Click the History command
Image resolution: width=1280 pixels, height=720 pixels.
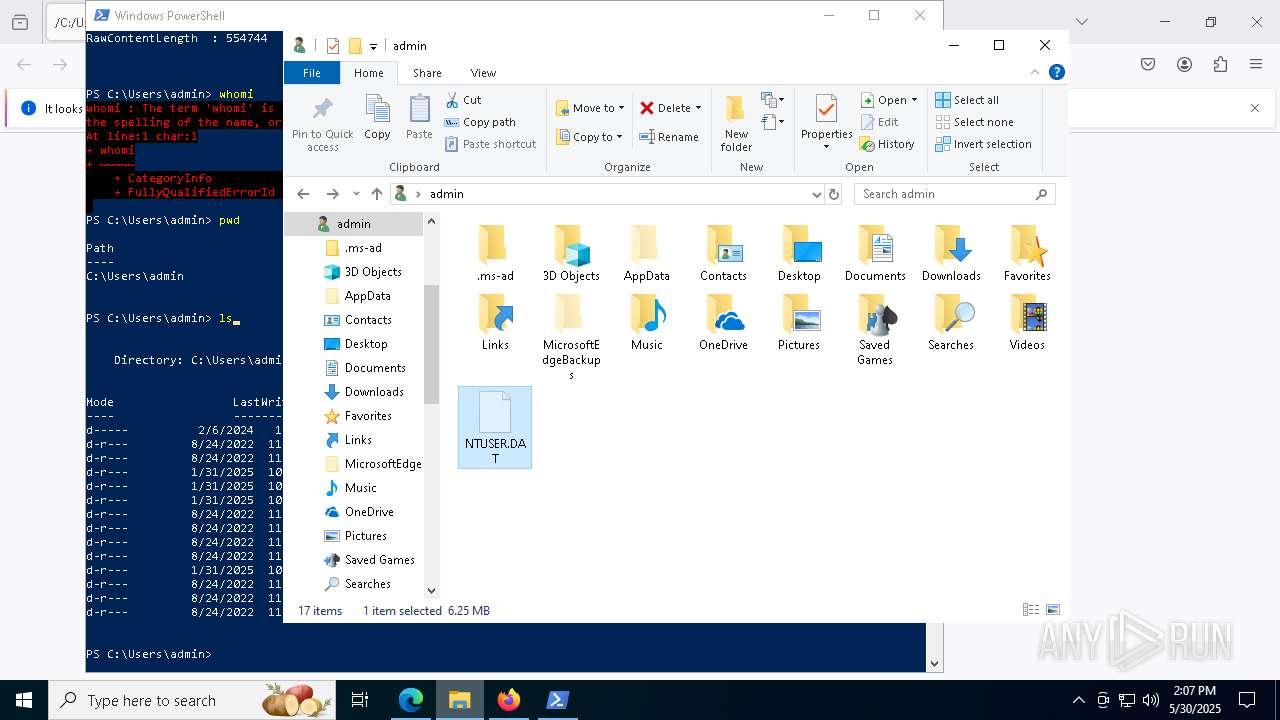[x=887, y=144]
